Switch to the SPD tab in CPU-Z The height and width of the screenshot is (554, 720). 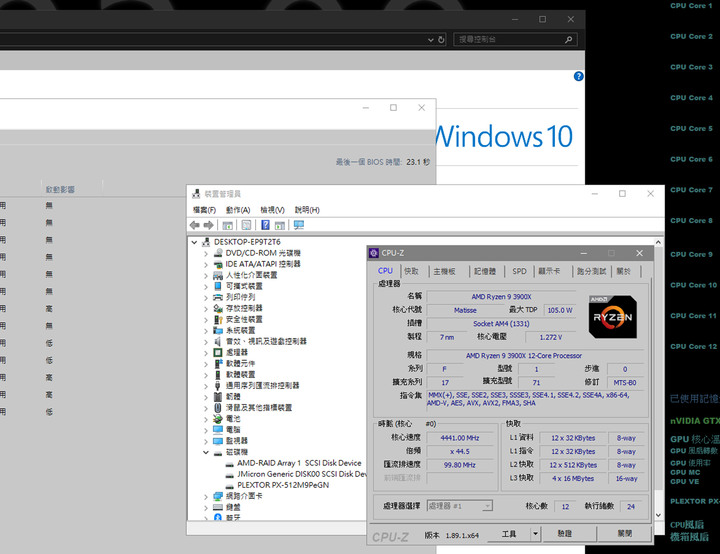tap(519, 271)
